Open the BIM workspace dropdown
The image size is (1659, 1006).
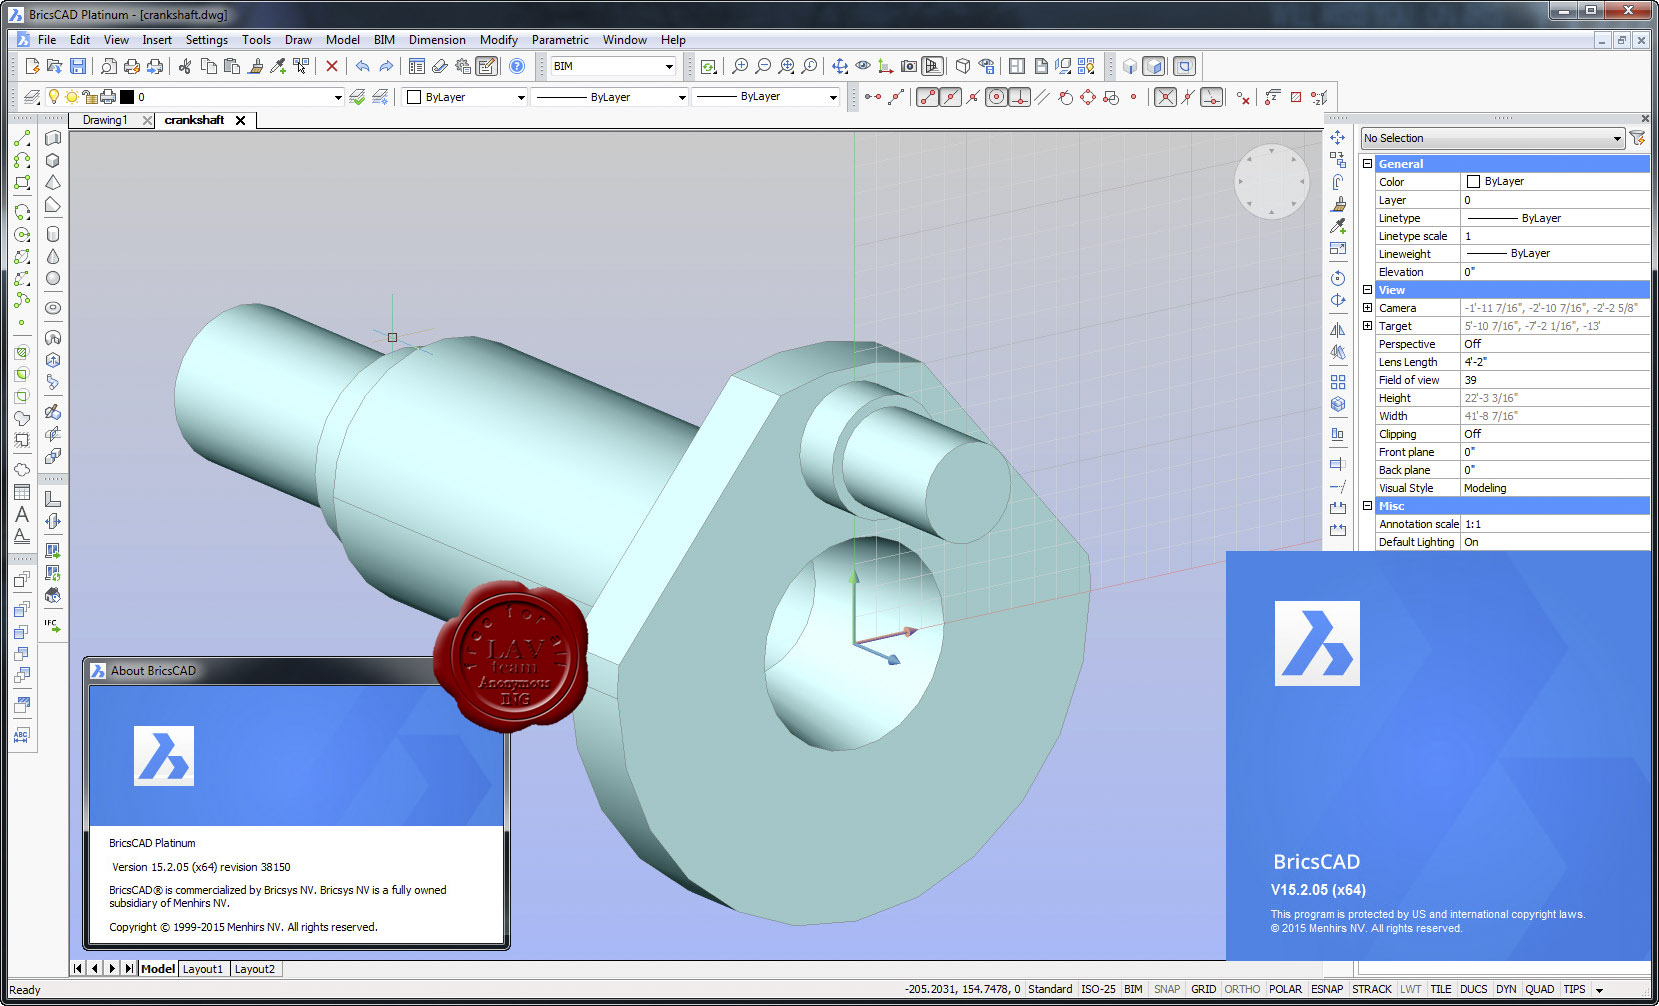coord(669,66)
